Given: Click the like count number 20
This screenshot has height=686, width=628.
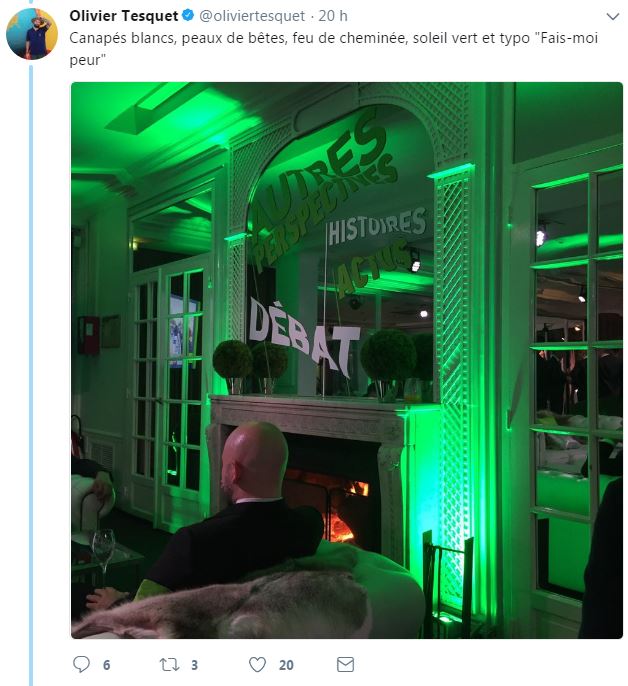Looking at the screenshot, I should click(286, 665).
